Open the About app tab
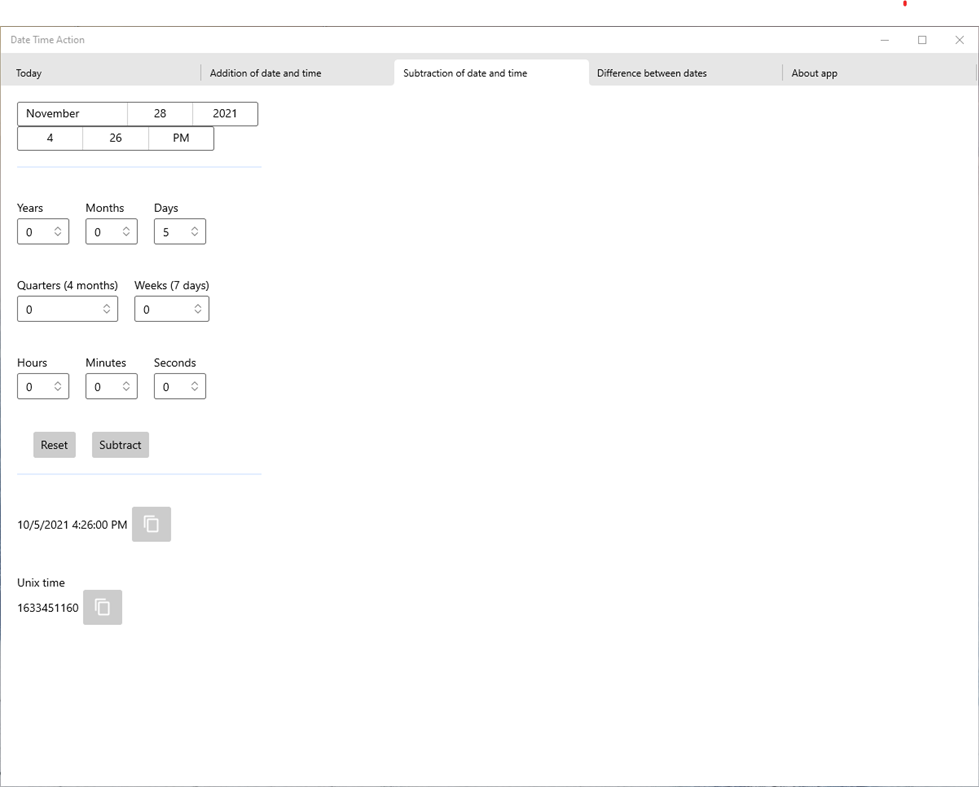979x787 pixels. coord(879,73)
